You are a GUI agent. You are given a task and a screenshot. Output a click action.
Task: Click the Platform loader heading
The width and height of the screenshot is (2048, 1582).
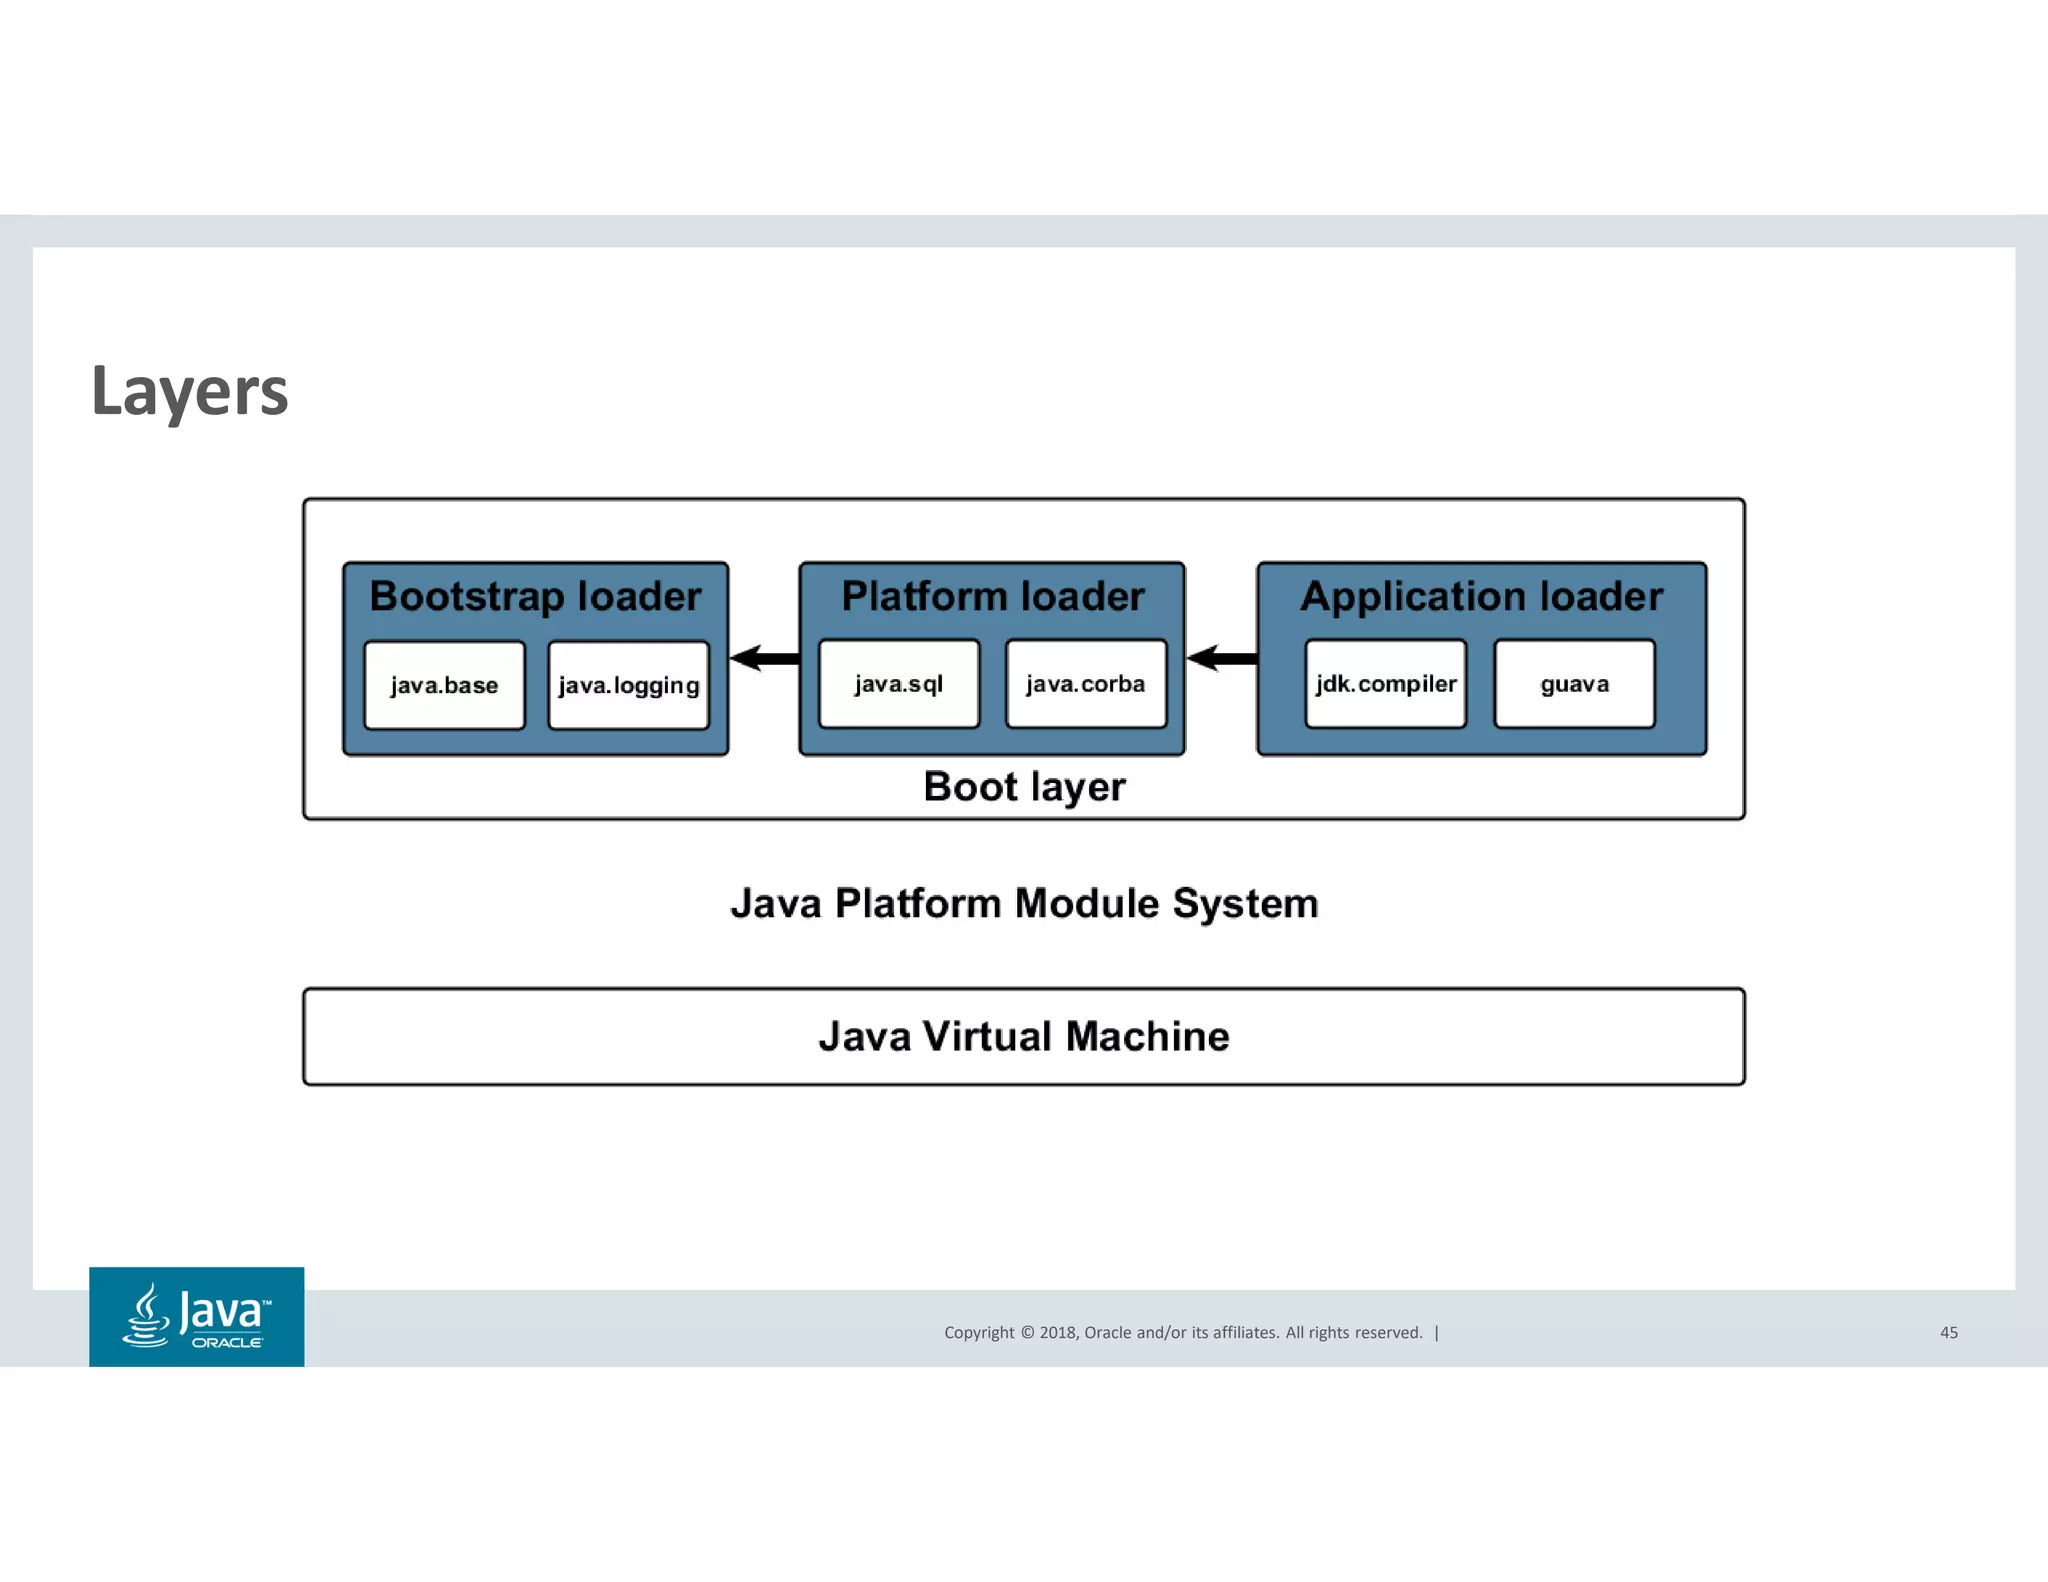click(992, 596)
